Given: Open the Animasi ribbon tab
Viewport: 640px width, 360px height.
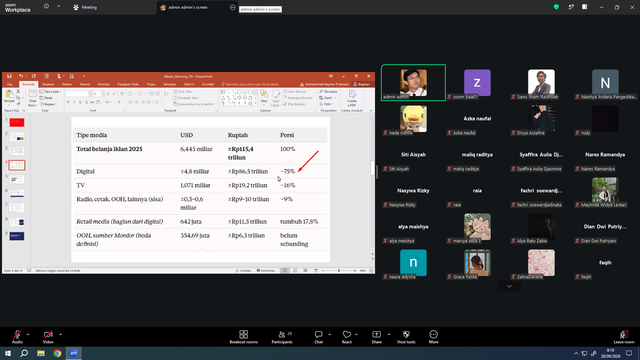Looking at the screenshot, I should point(104,84).
